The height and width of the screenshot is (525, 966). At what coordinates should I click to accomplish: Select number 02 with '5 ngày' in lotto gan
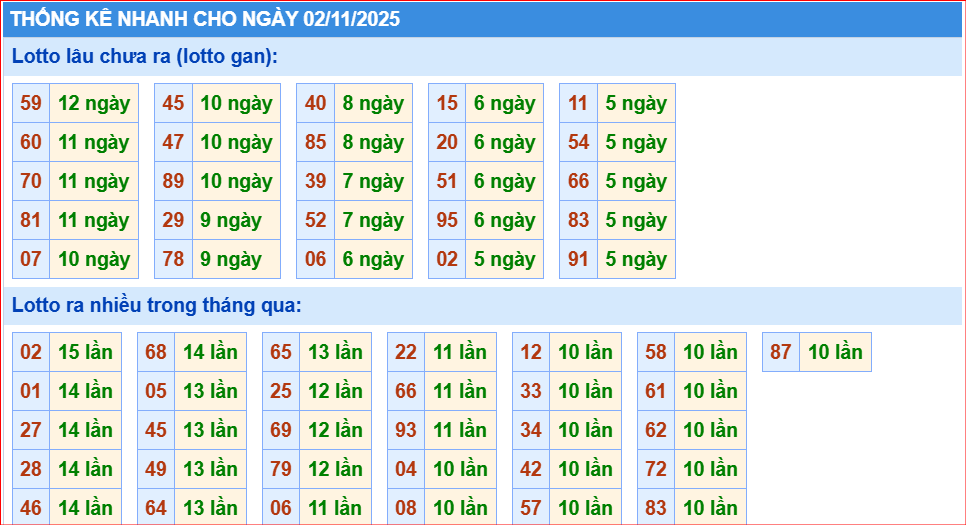pyautogui.click(x=447, y=259)
